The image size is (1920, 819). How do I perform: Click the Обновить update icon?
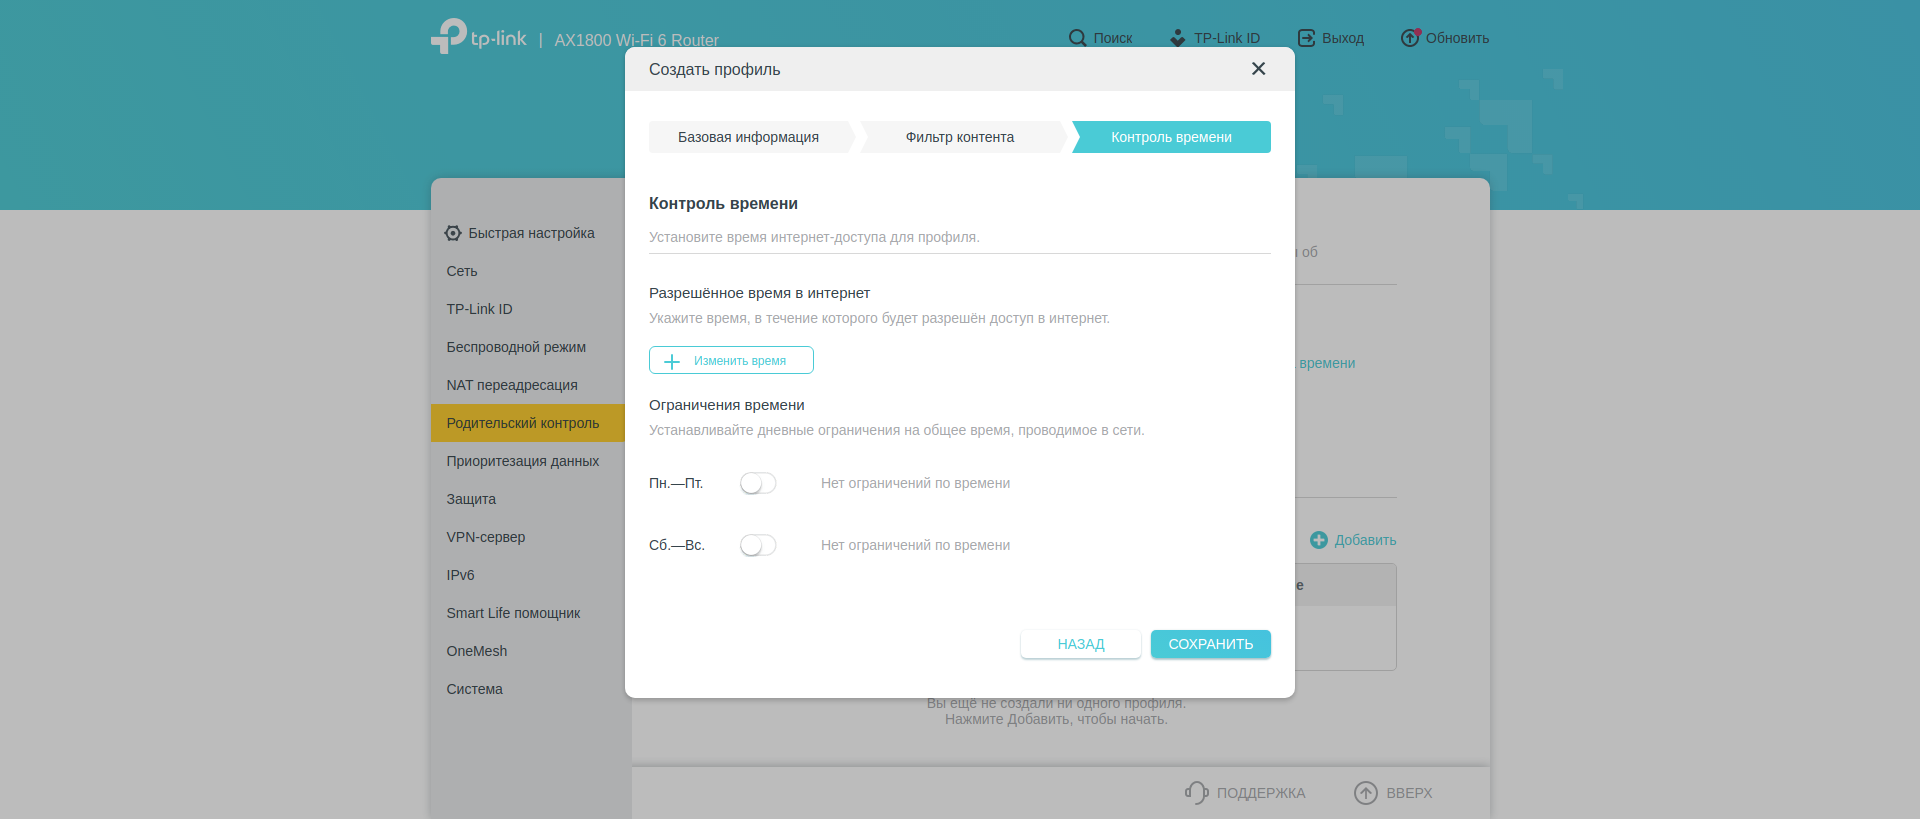[1410, 38]
